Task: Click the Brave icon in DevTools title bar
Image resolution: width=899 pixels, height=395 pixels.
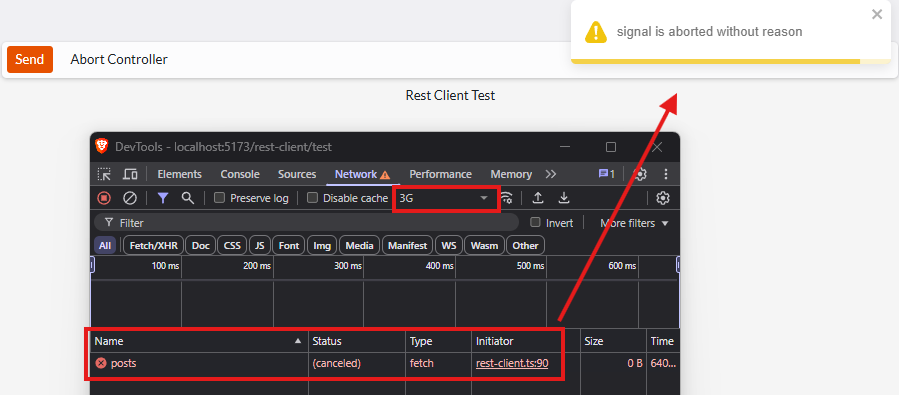Action: (x=102, y=146)
